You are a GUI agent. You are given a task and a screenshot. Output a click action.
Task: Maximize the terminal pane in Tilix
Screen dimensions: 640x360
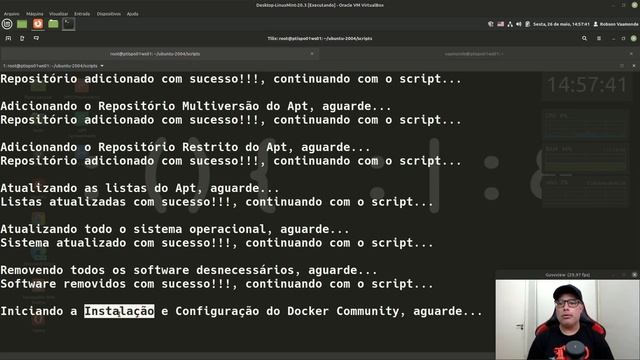622,66
